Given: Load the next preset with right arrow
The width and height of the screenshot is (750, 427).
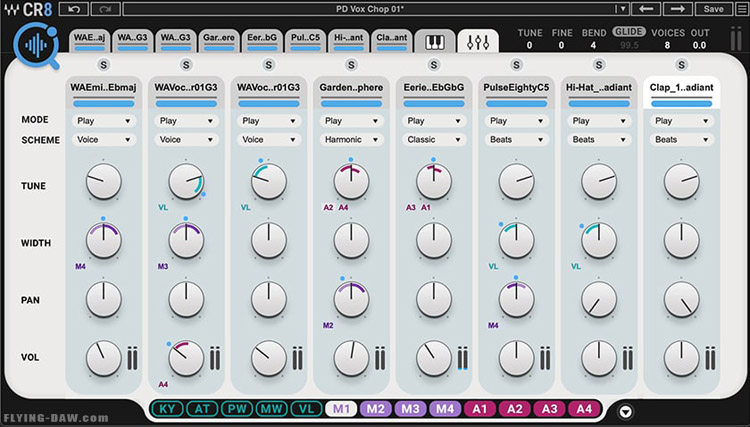Looking at the screenshot, I should coord(677,9).
